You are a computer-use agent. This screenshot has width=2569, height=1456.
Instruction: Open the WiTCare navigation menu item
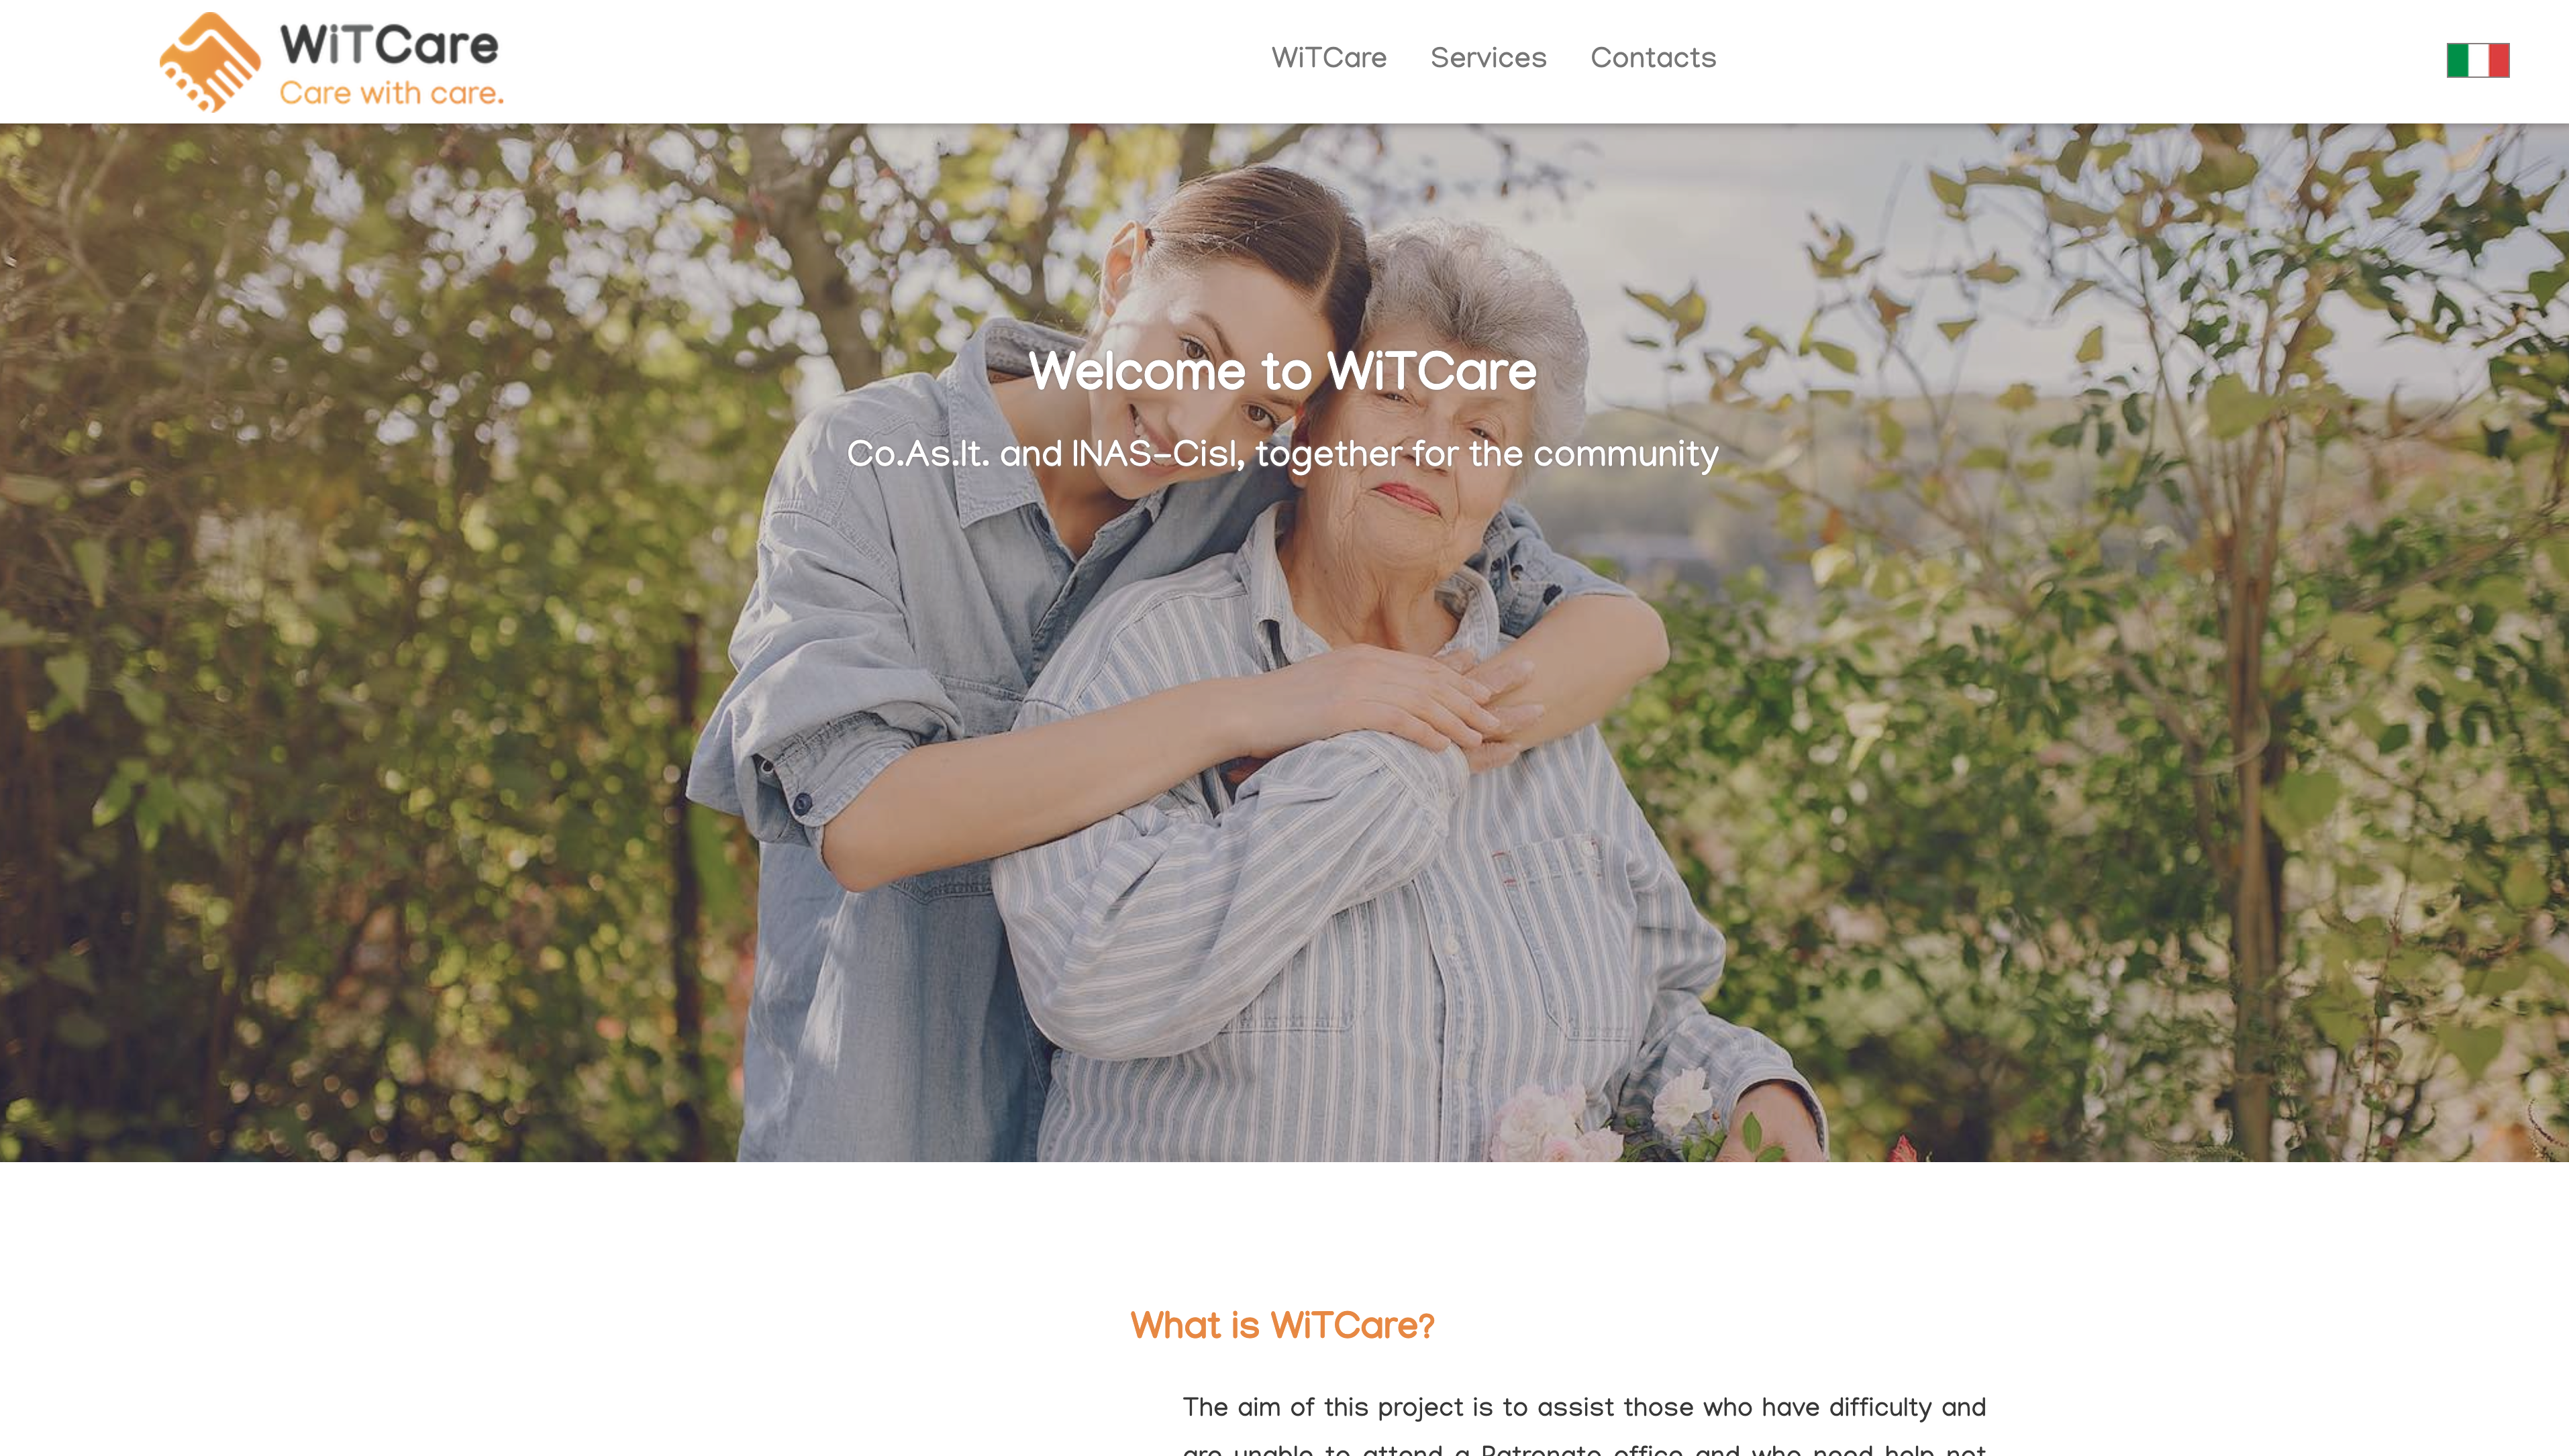pos(1328,58)
